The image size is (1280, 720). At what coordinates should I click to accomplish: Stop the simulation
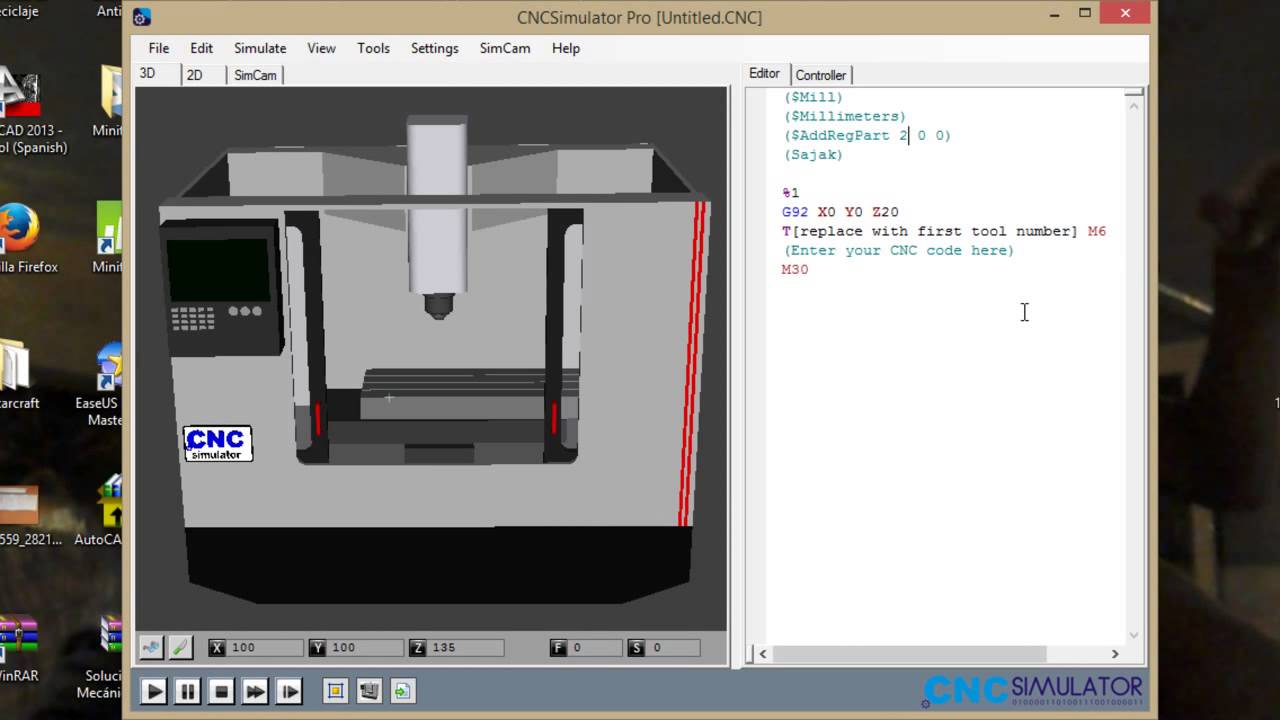[x=221, y=691]
